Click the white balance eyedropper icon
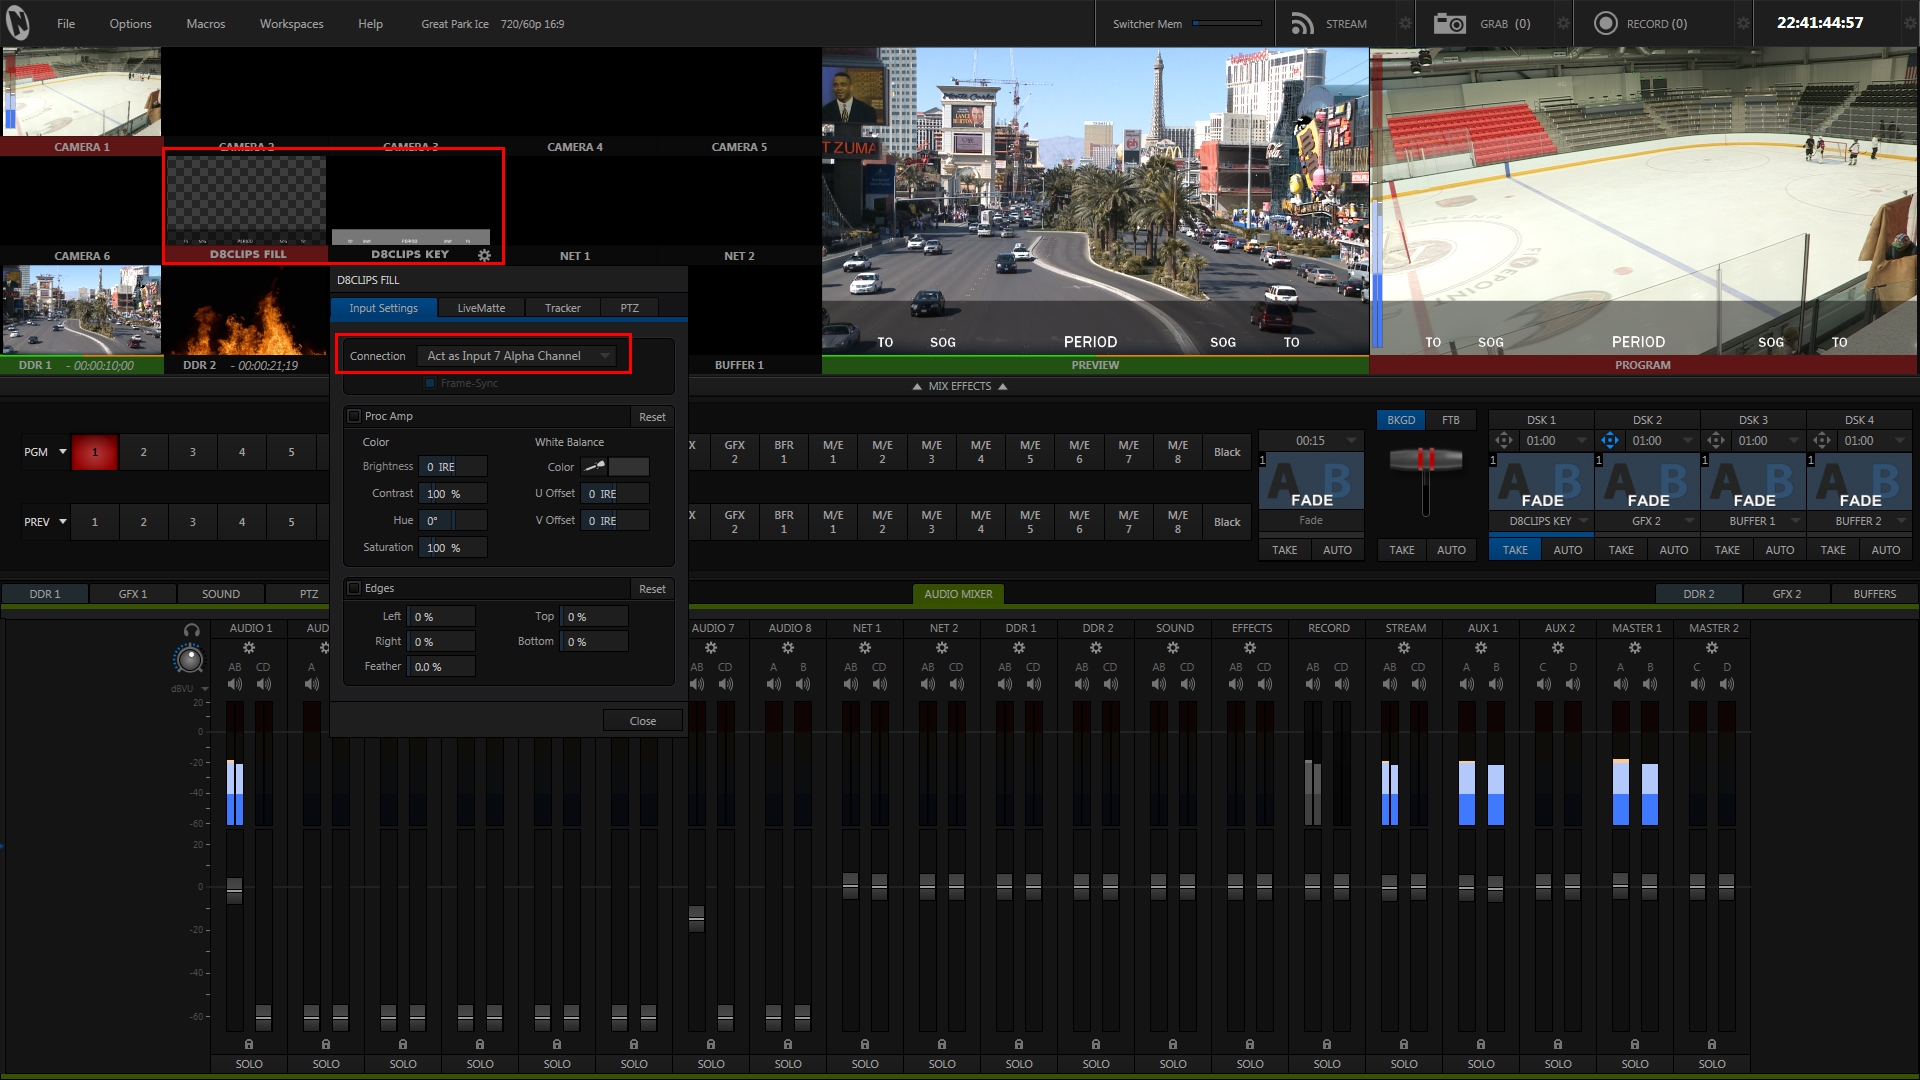The image size is (1920, 1080). 594,467
